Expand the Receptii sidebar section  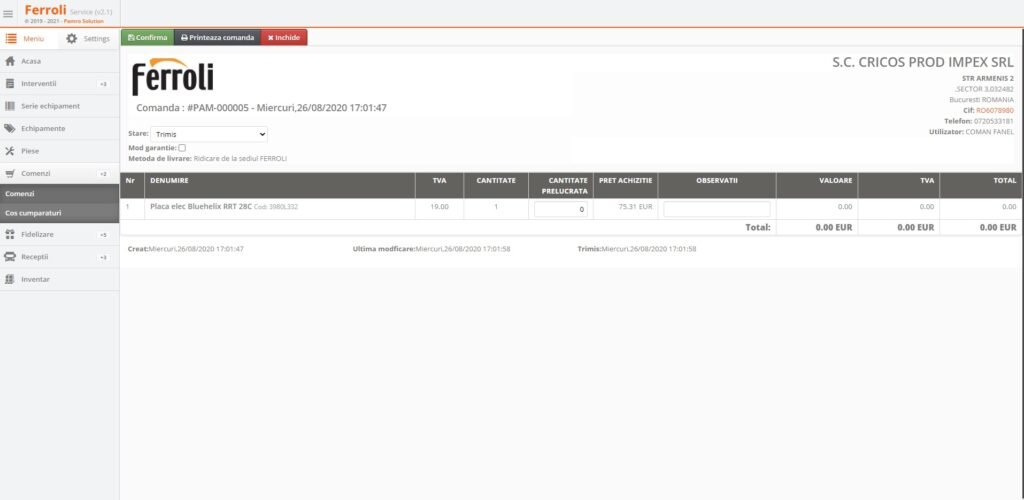(59, 257)
